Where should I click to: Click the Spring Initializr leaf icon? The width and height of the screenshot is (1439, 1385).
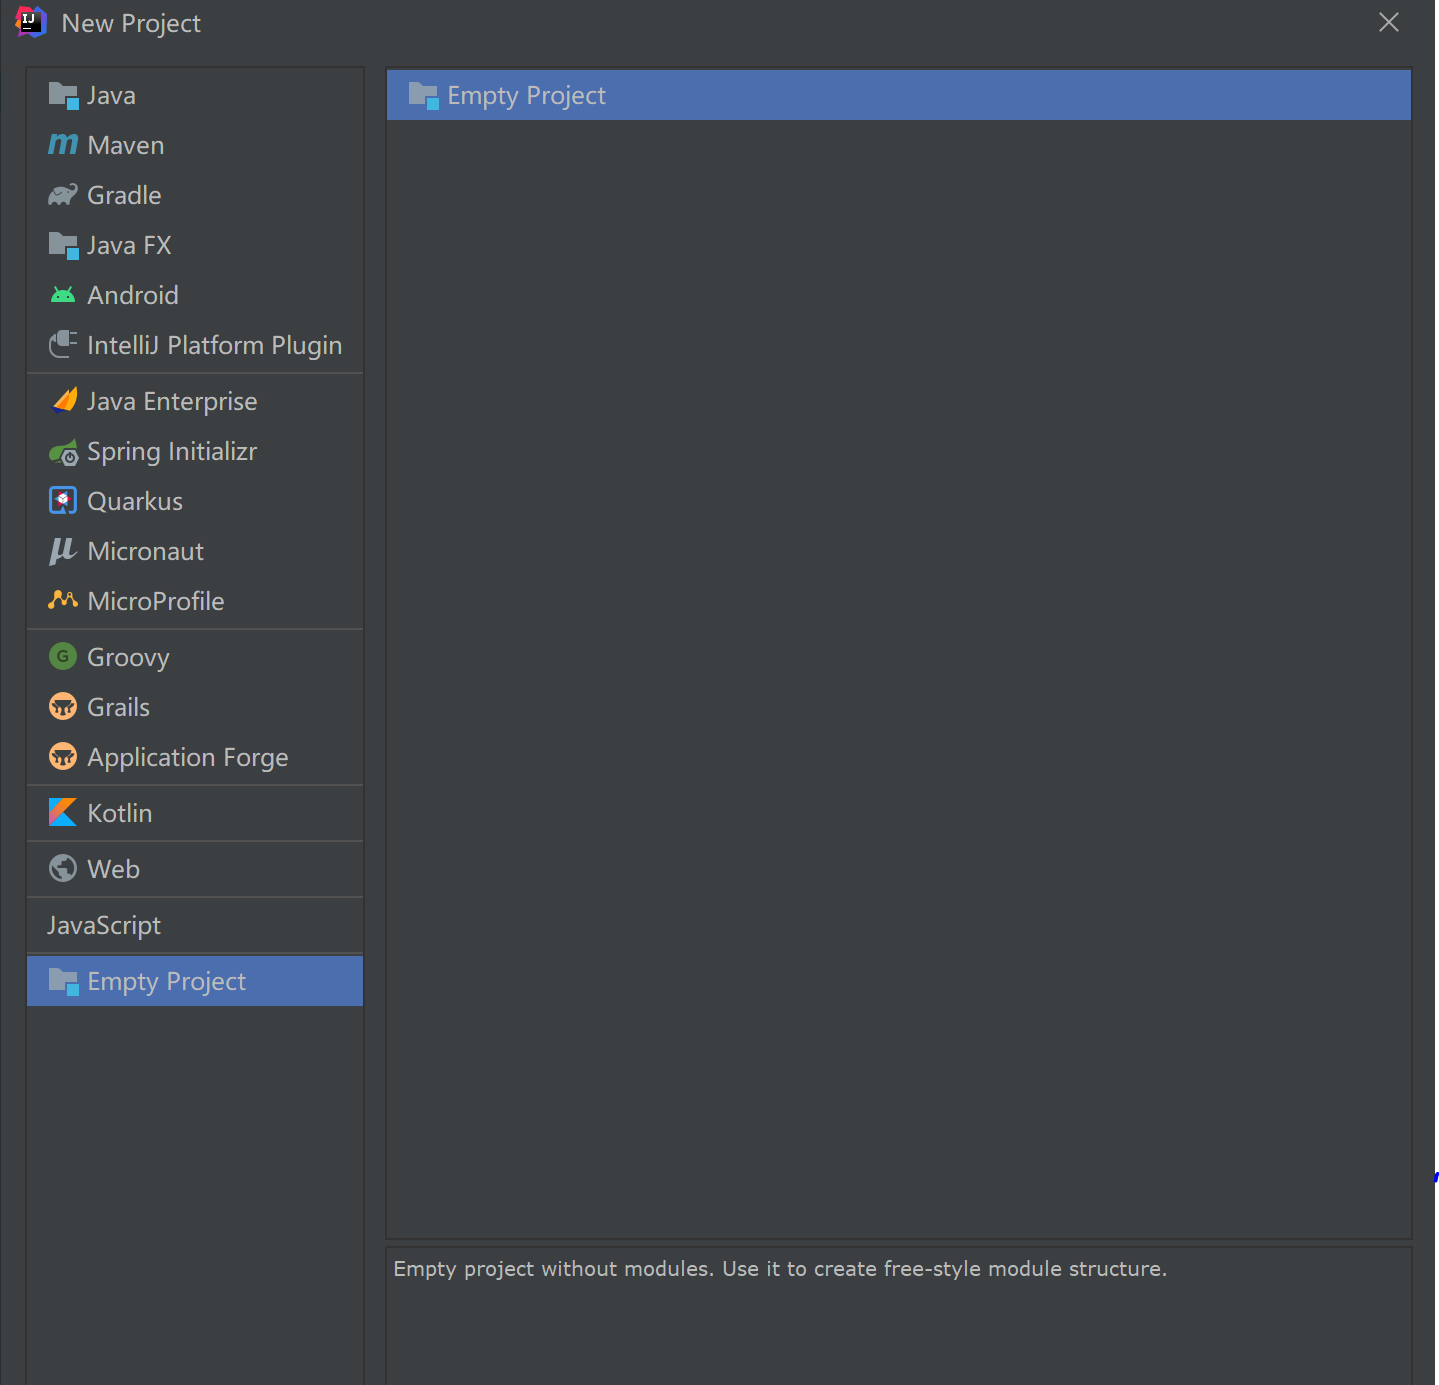tap(63, 452)
